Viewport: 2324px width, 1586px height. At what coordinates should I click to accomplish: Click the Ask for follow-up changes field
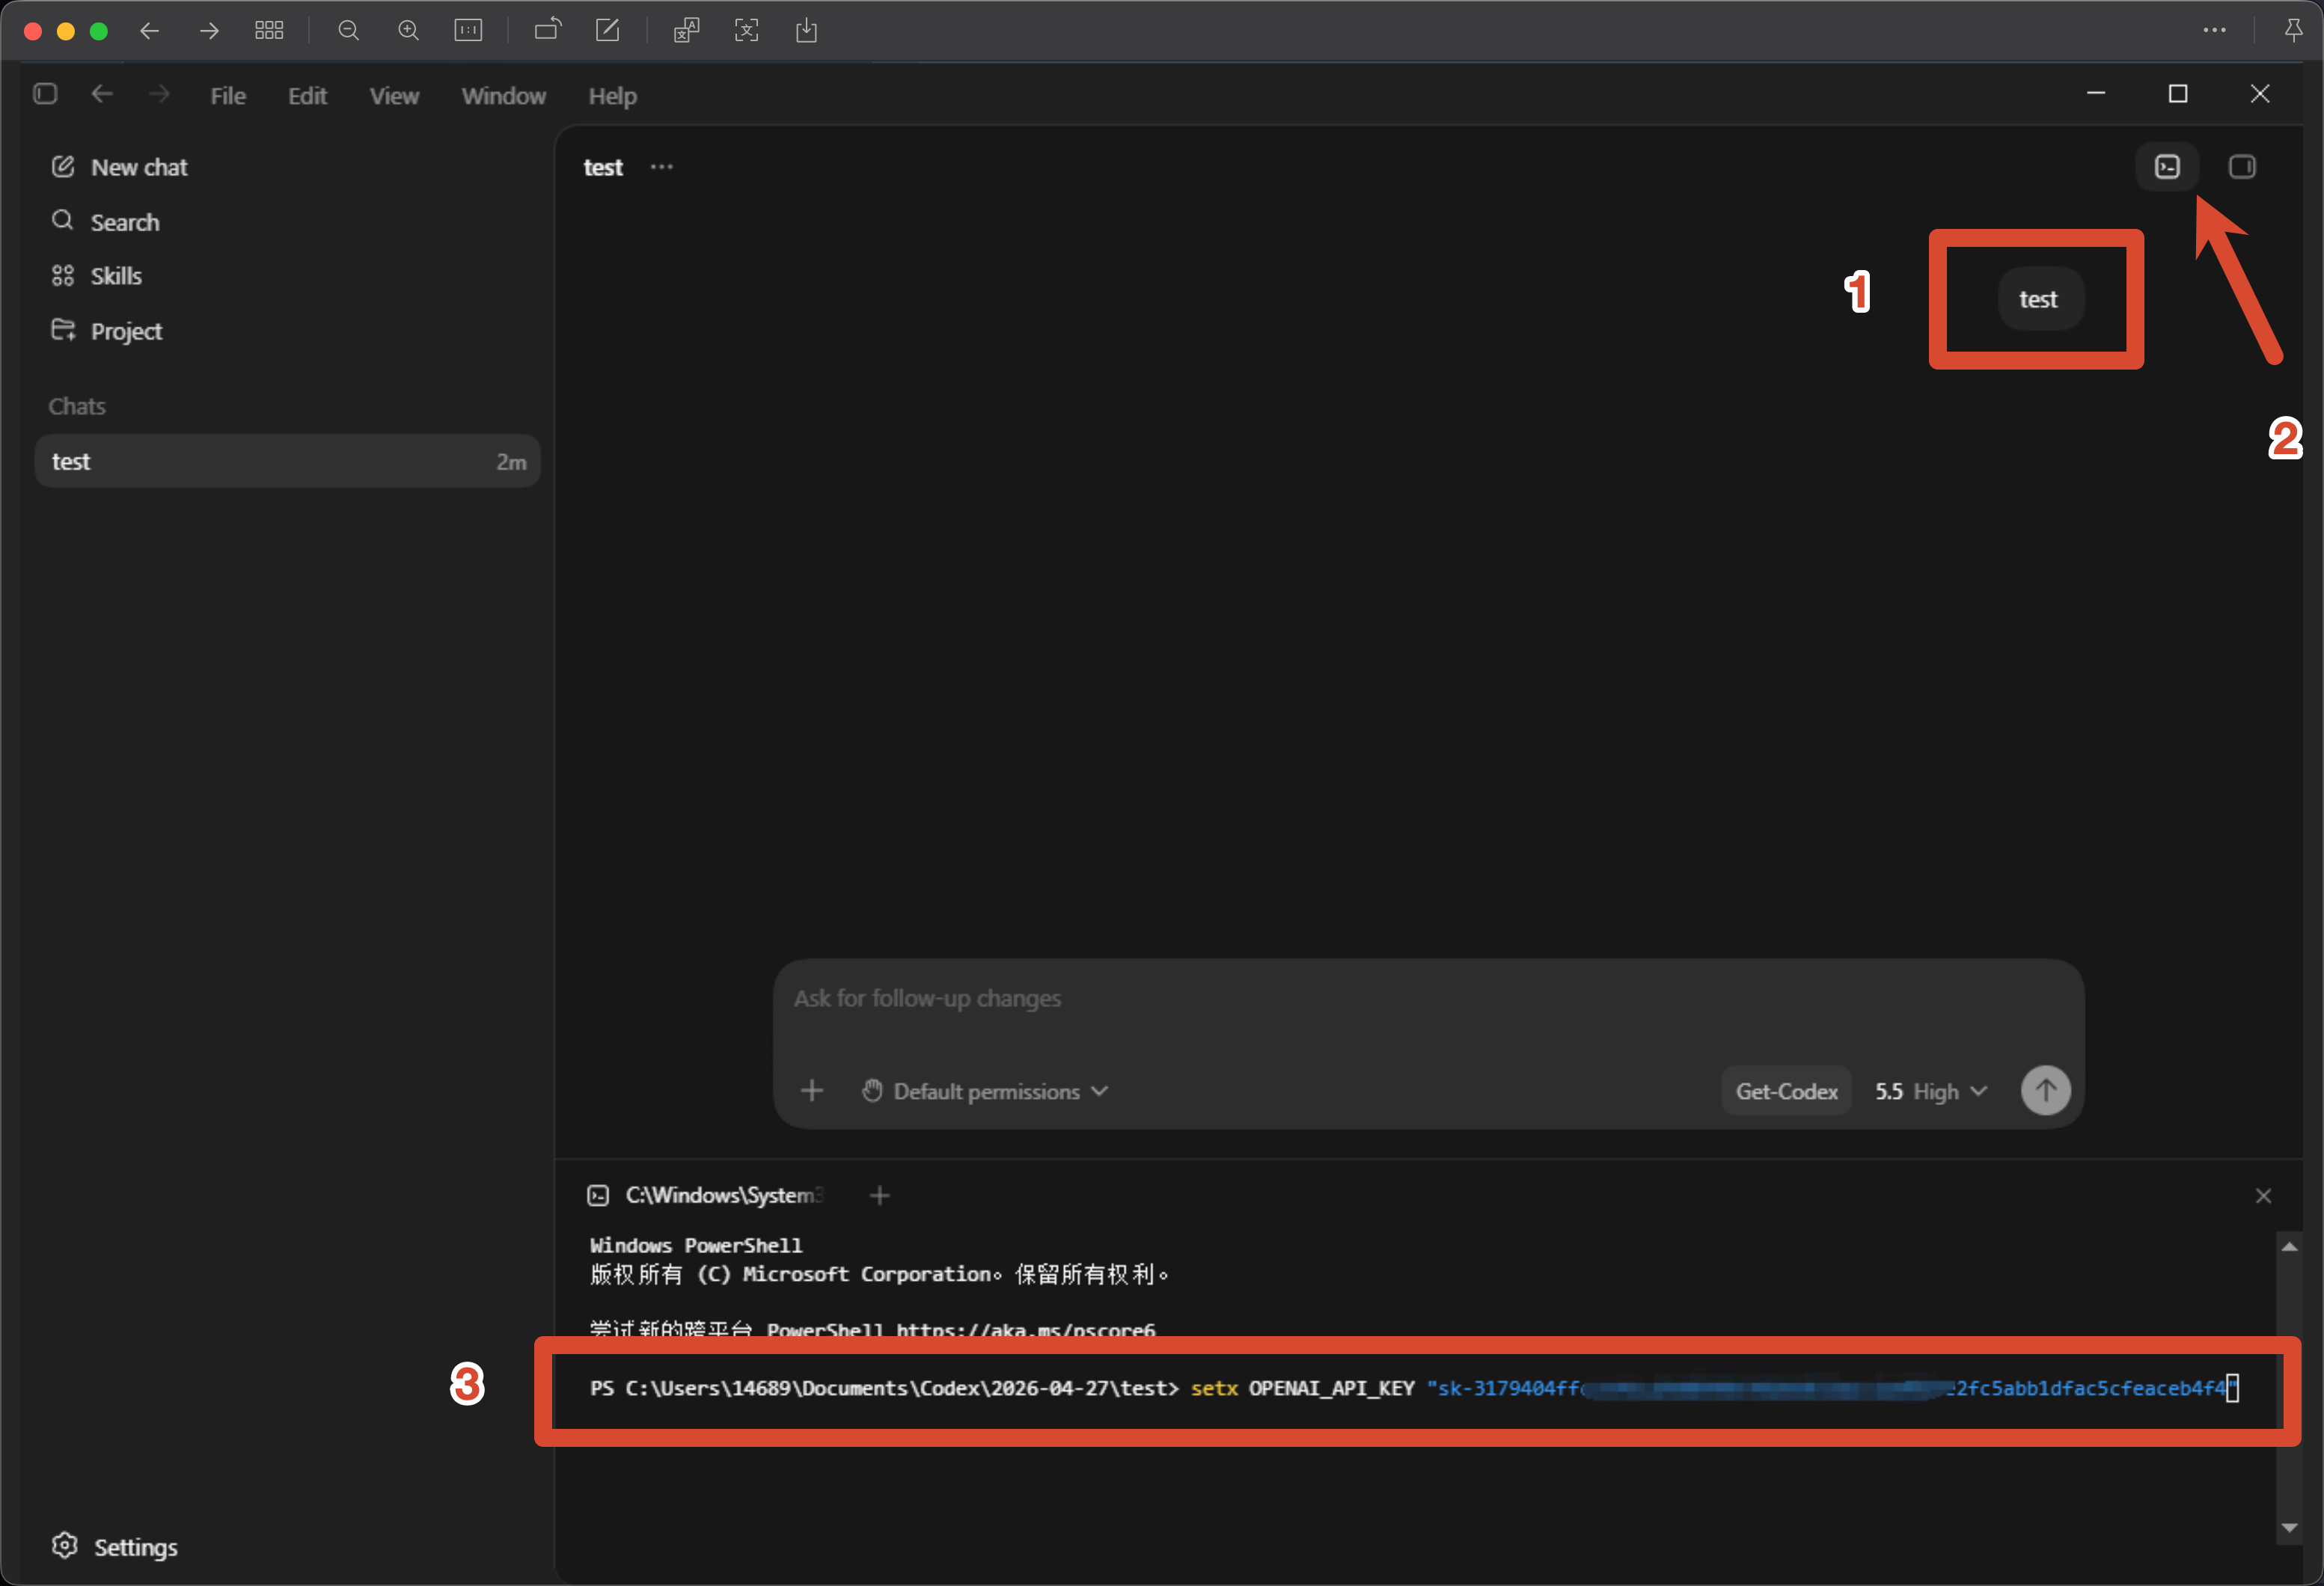click(1428, 999)
